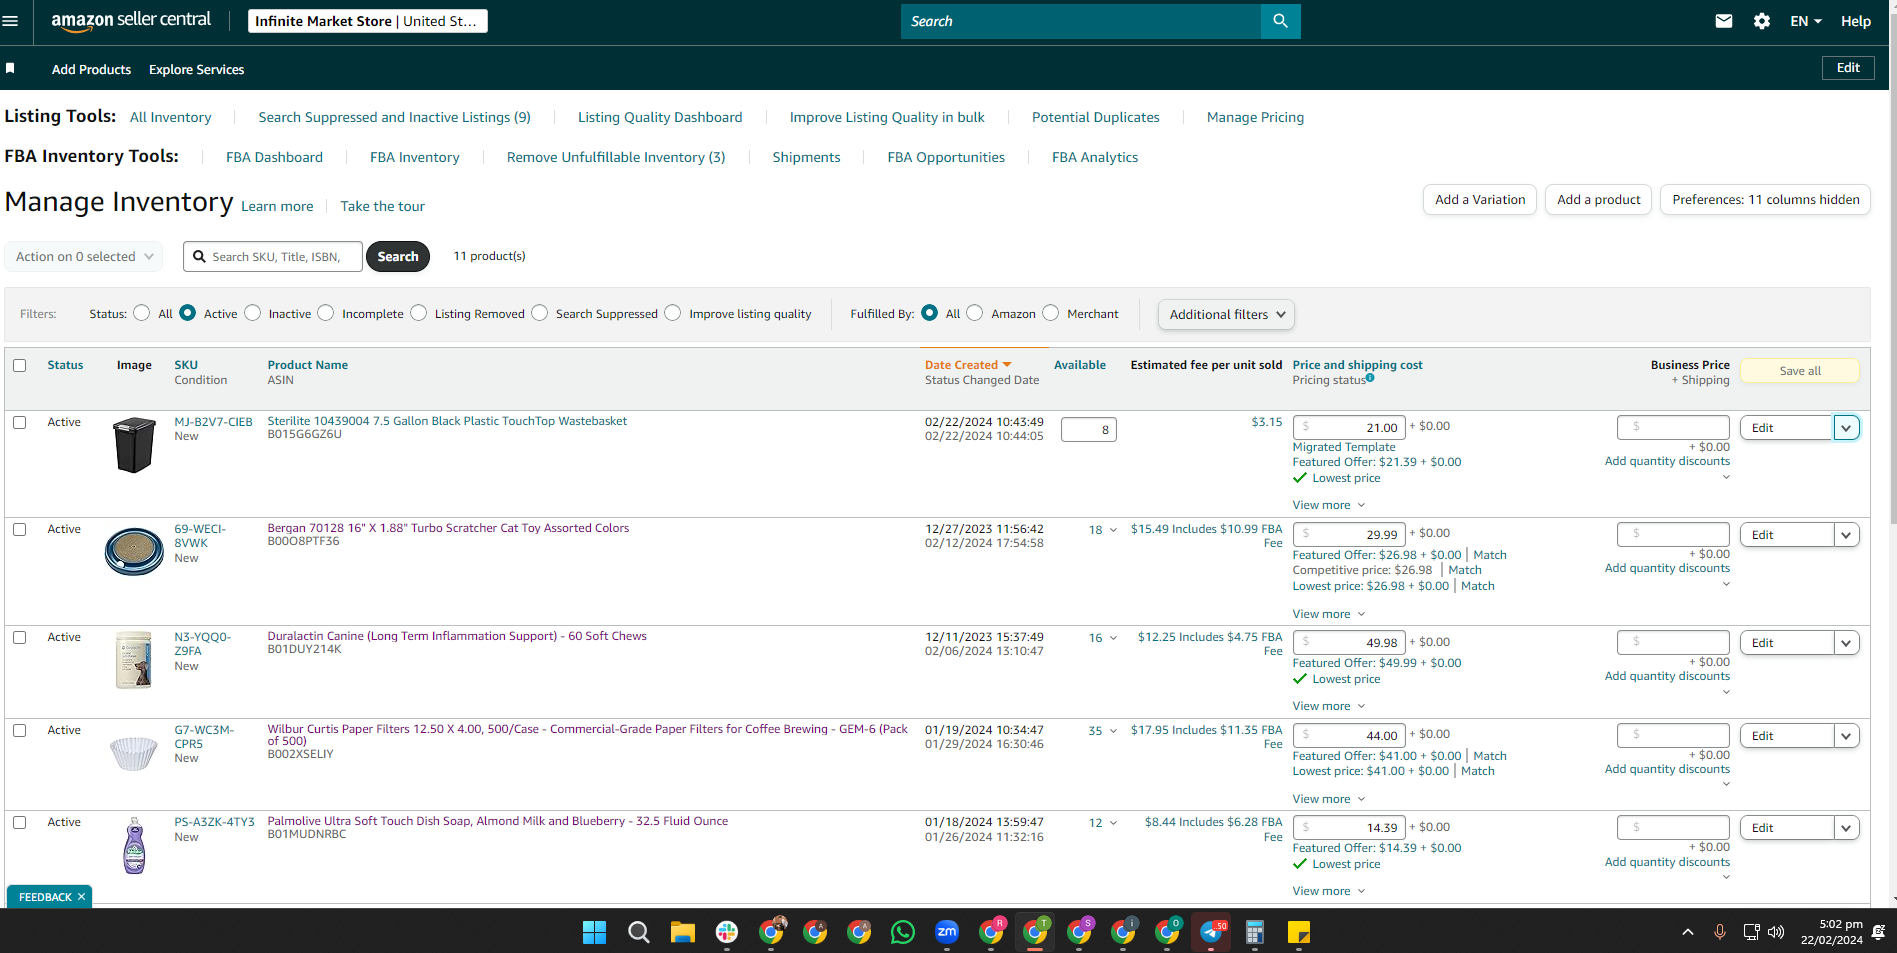
Task: Click the Add a product button
Action: (1598, 200)
